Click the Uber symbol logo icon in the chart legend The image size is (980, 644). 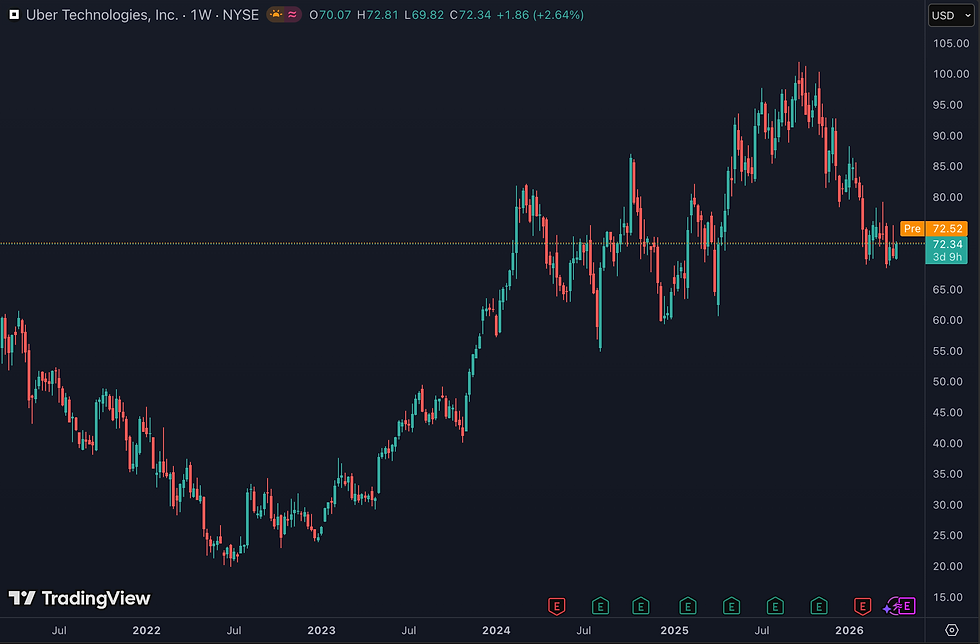pos(14,14)
